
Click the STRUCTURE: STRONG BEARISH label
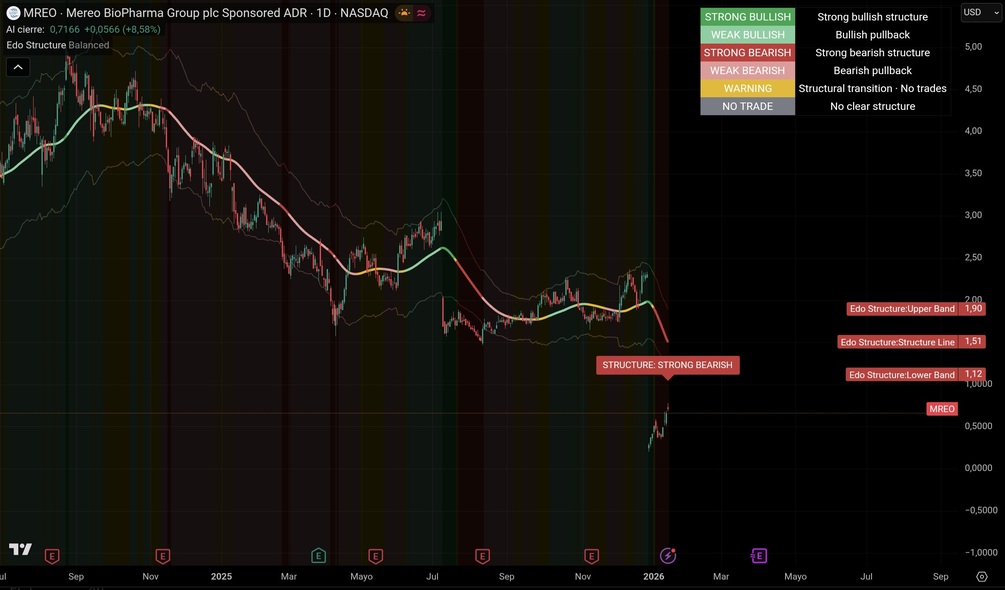coord(667,365)
